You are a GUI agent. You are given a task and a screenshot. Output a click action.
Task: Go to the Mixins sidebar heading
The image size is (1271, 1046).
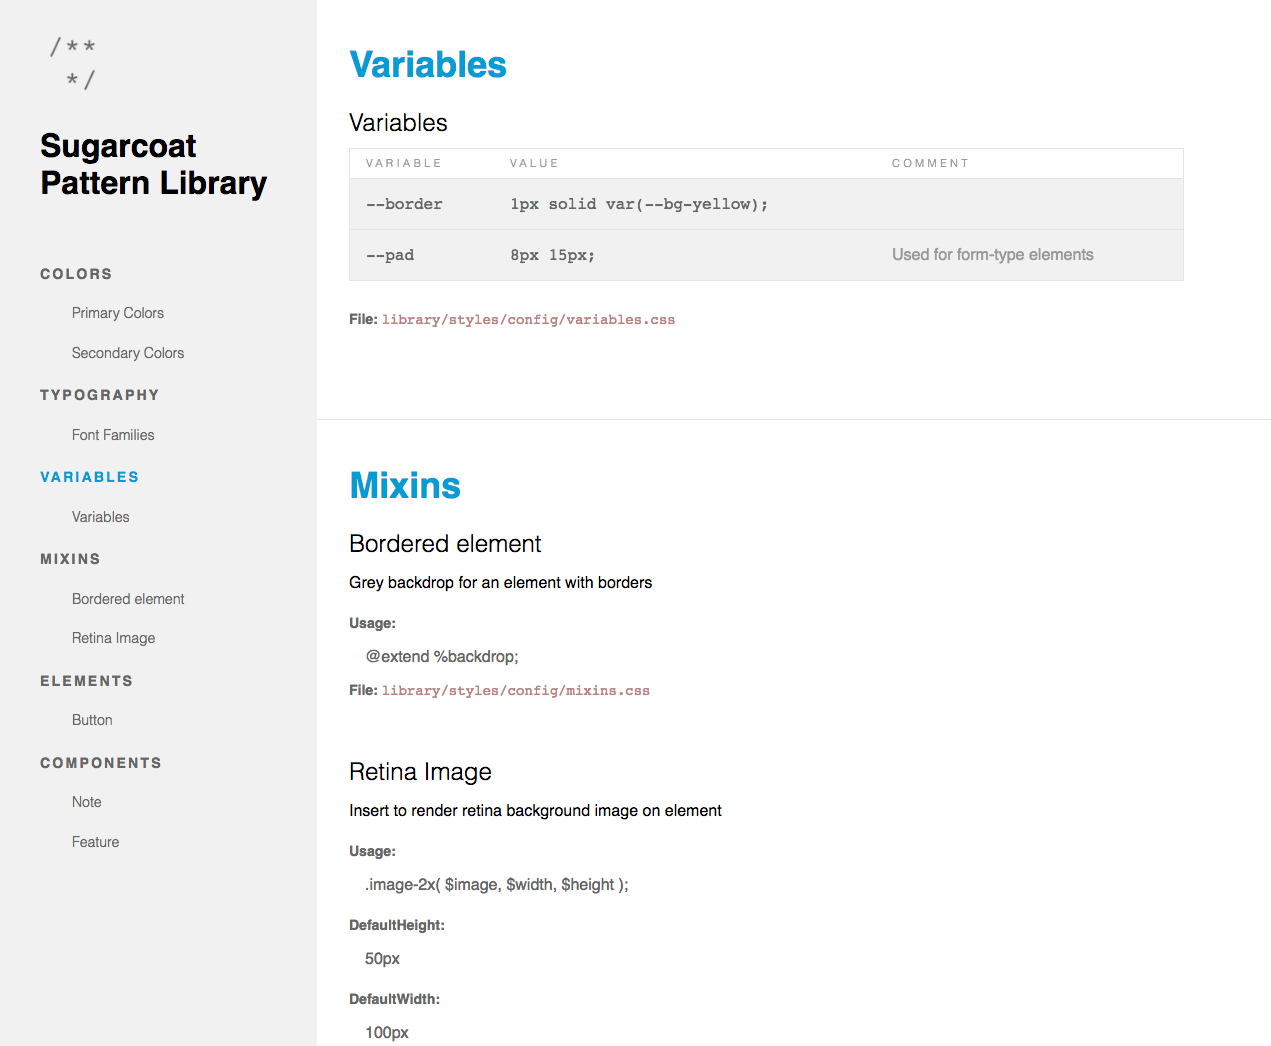[x=70, y=559]
